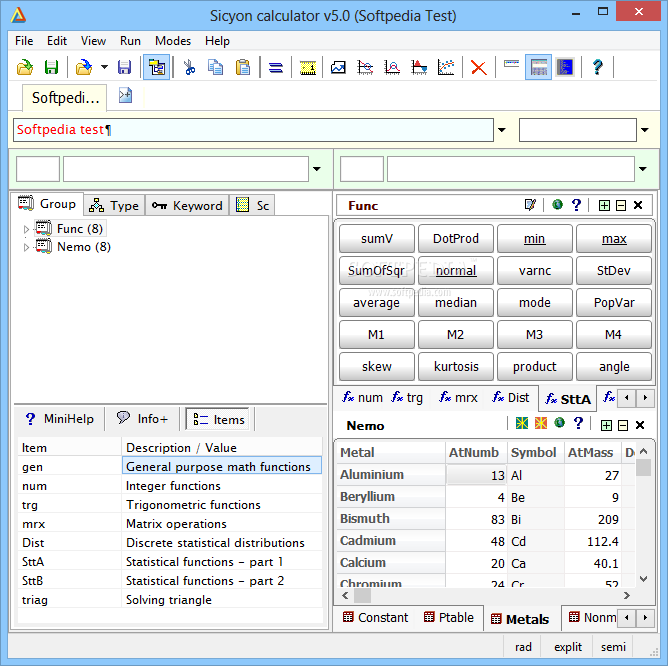Select the Aluminium row header
This screenshot has height=666, width=668.
(x=390, y=475)
